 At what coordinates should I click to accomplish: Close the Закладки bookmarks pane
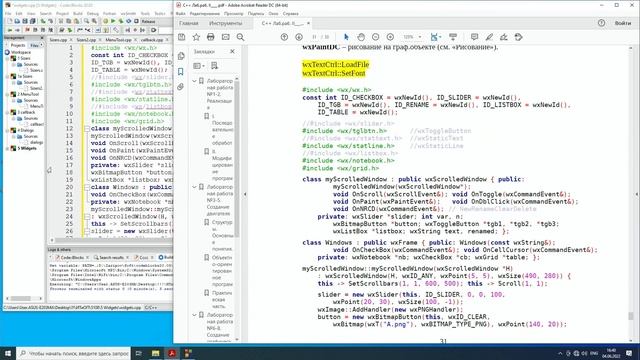click(x=232, y=51)
